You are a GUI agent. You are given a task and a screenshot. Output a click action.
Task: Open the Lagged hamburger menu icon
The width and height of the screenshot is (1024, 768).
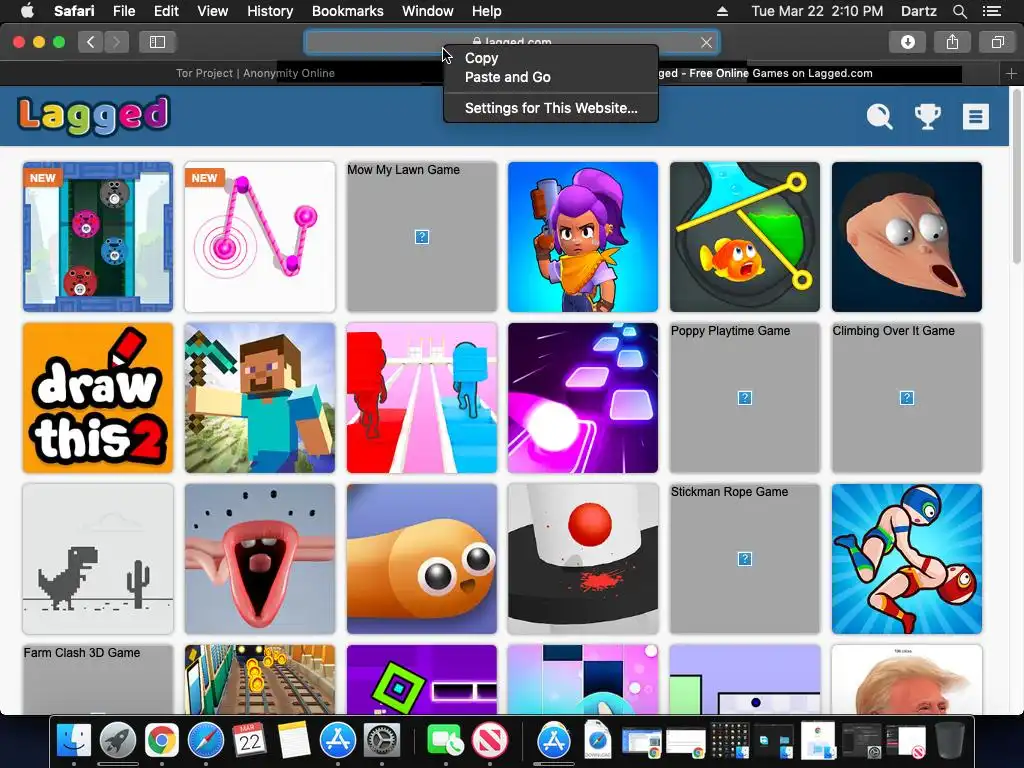pos(976,117)
